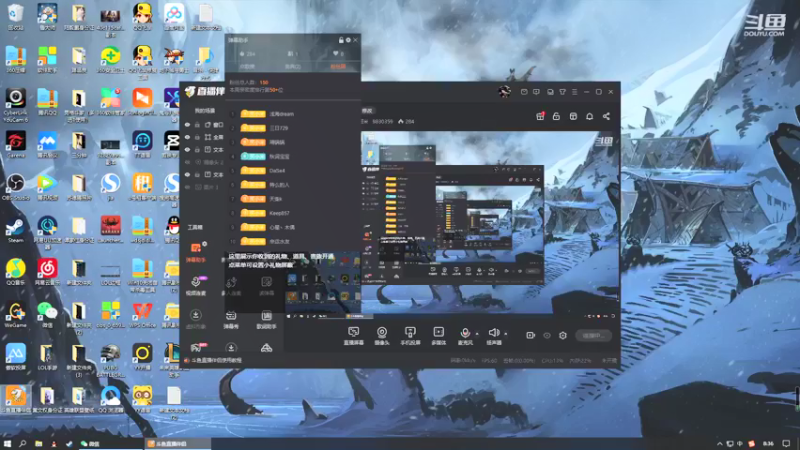800x450 pixels.
Task: Click the profile avatar in the title bar
Action: (x=504, y=92)
